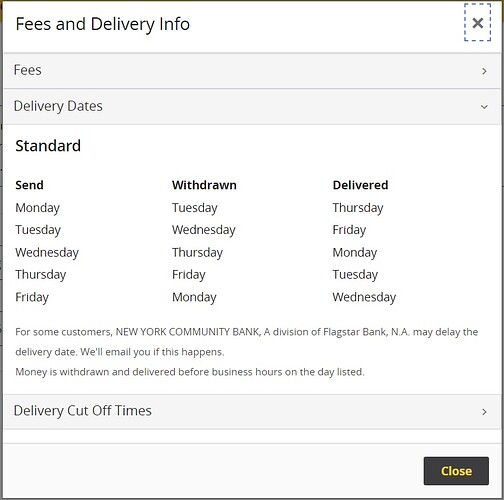Viewport: 504px width, 500px height.
Task: Click the down chevron beside Delivery Dates
Action: (x=484, y=107)
